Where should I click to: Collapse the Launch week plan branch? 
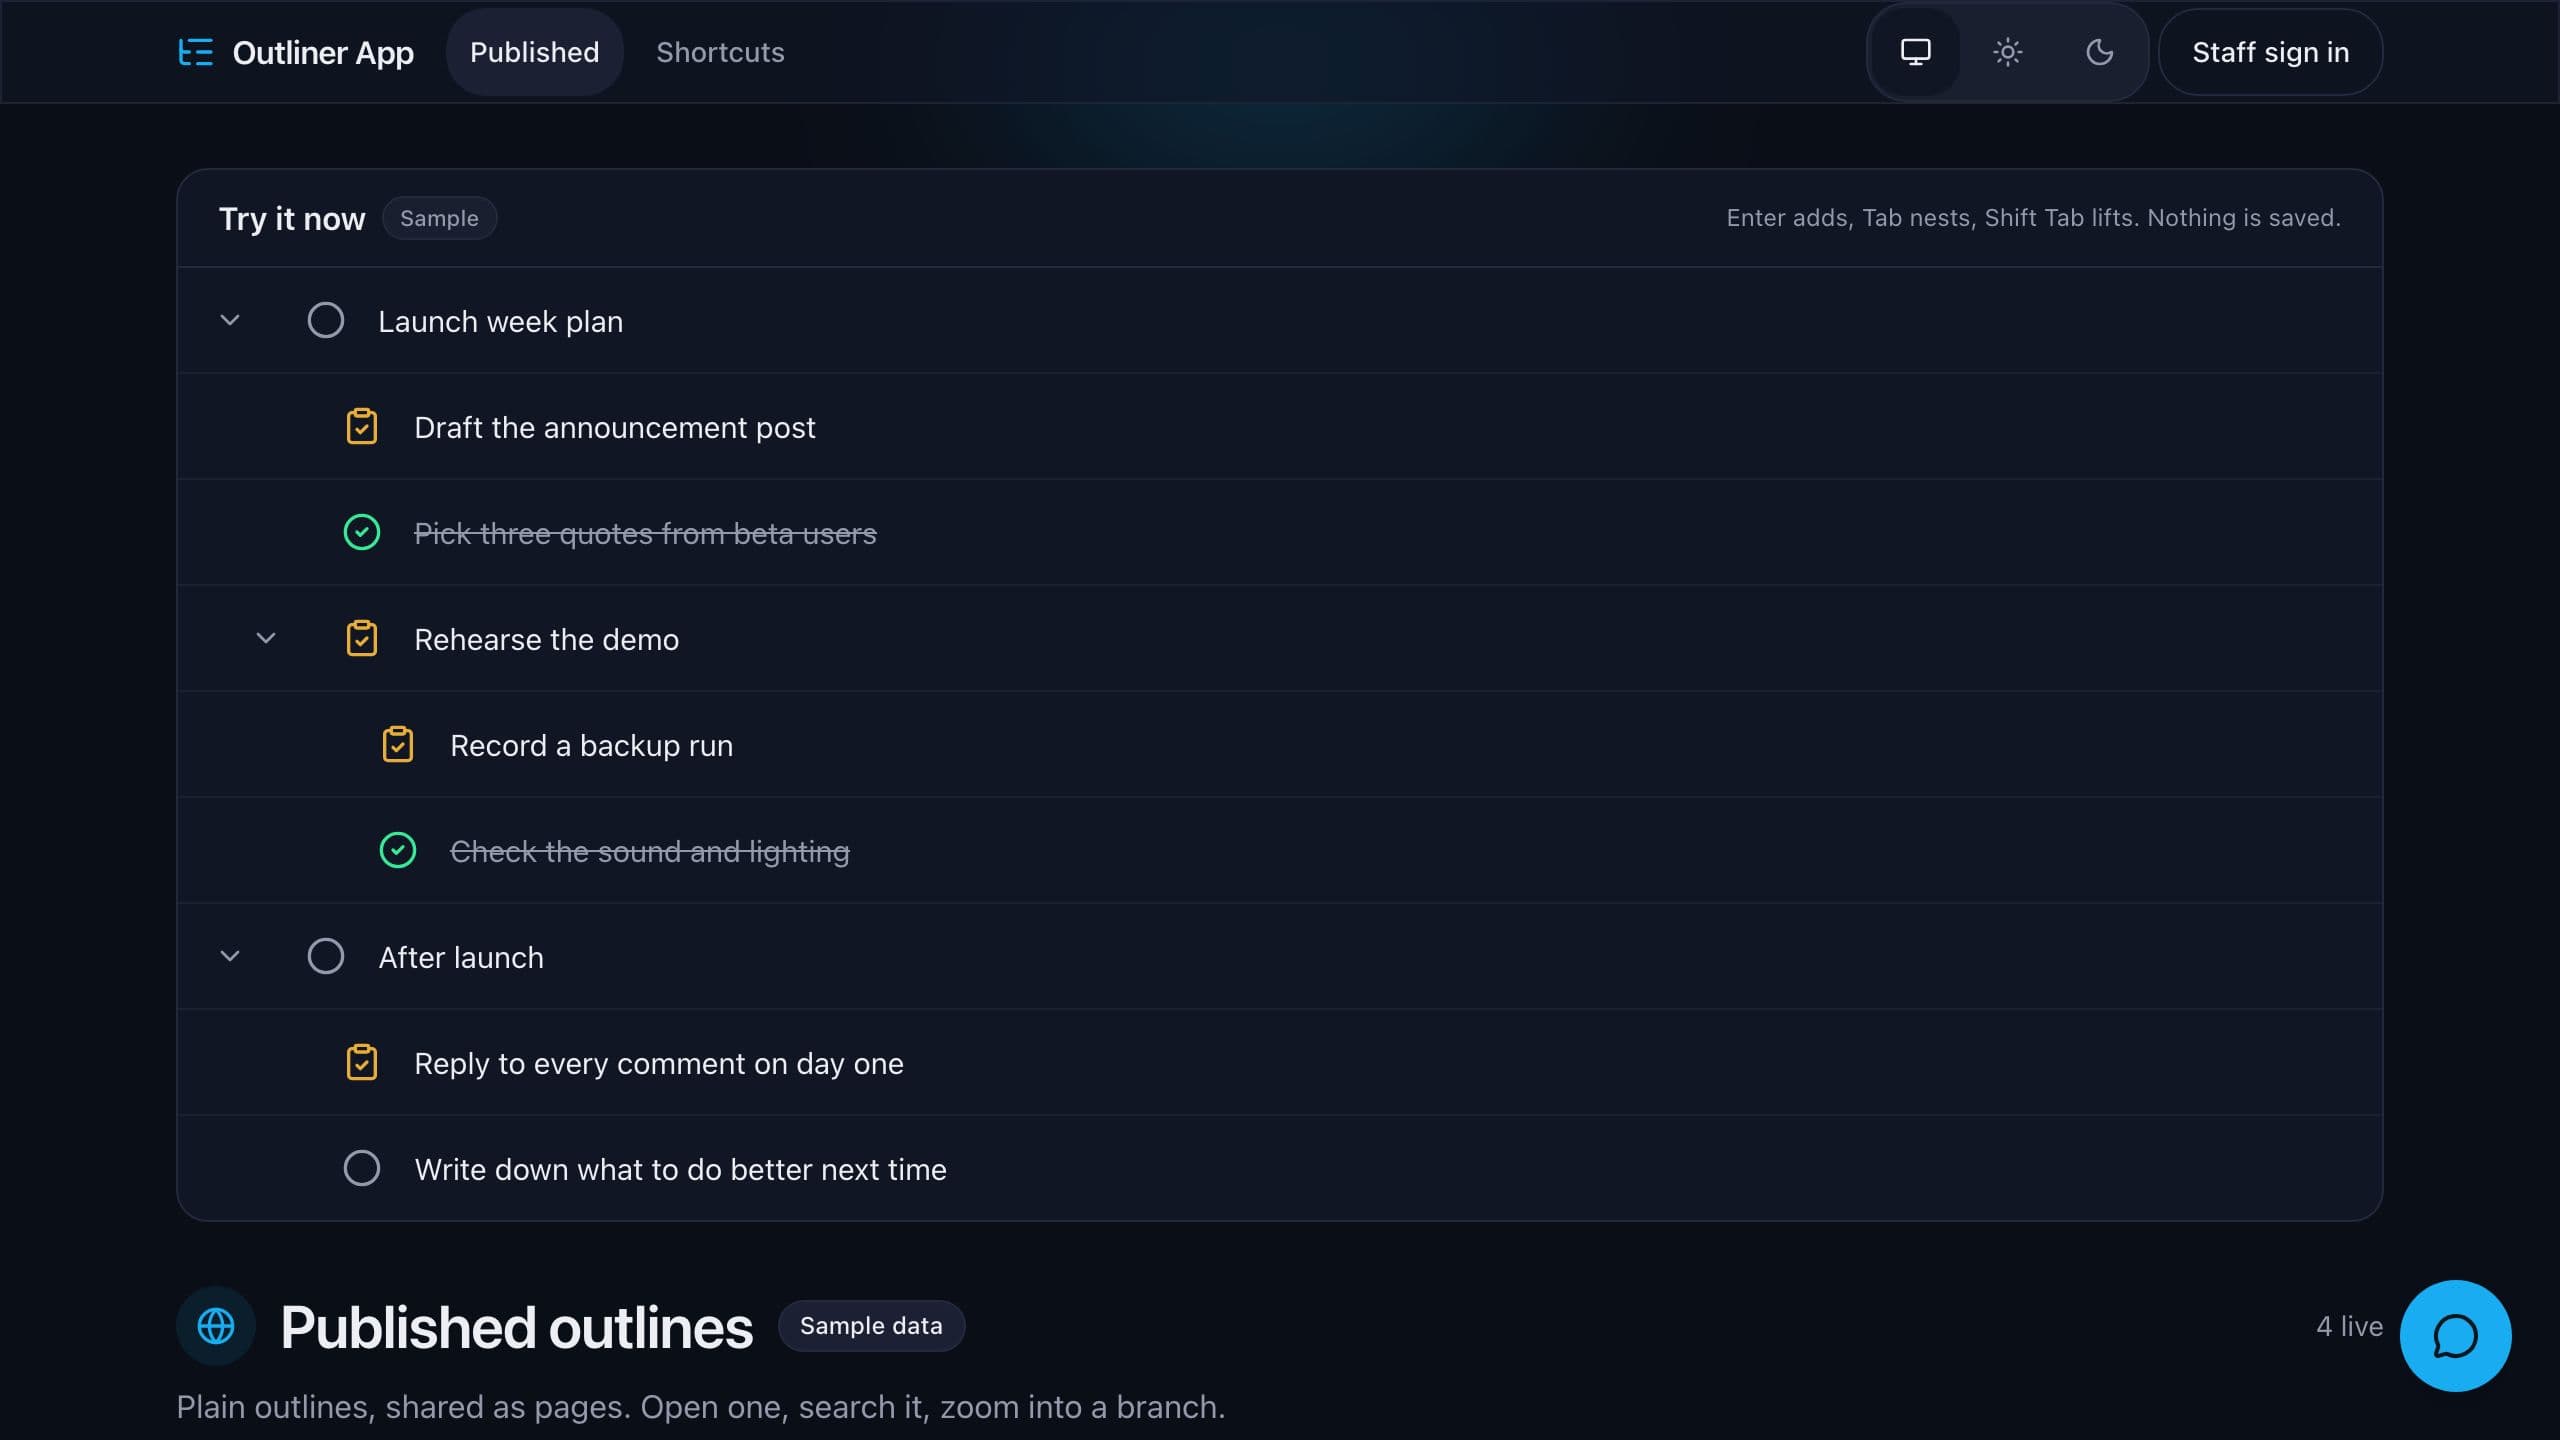tap(230, 321)
